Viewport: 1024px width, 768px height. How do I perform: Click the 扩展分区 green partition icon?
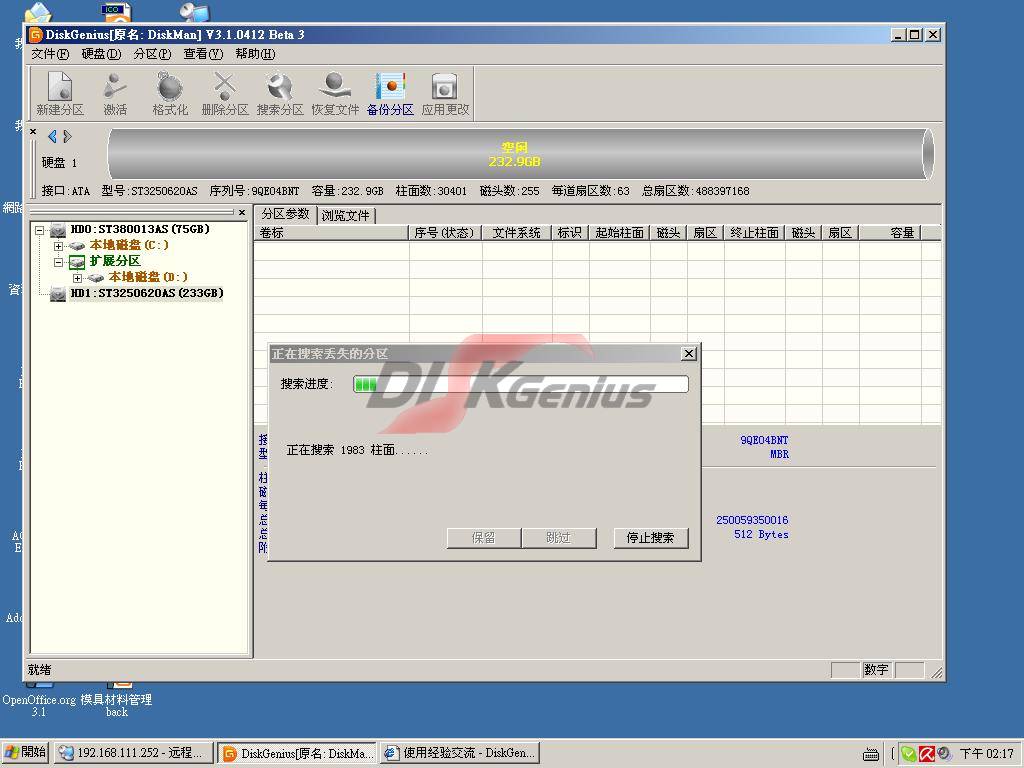tap(77, 263)
